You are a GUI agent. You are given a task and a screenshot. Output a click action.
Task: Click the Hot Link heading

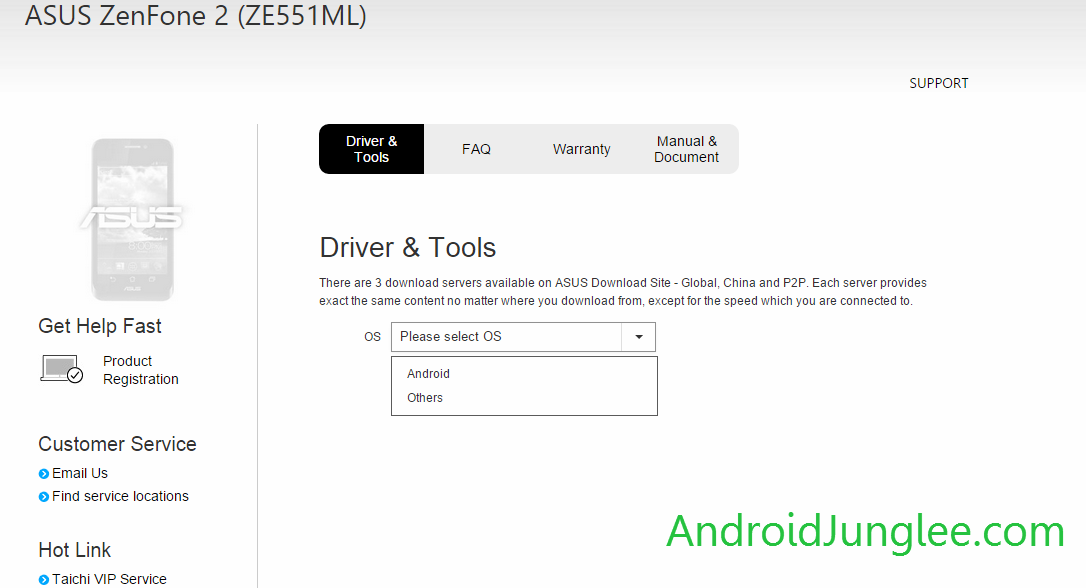point(74,550)
